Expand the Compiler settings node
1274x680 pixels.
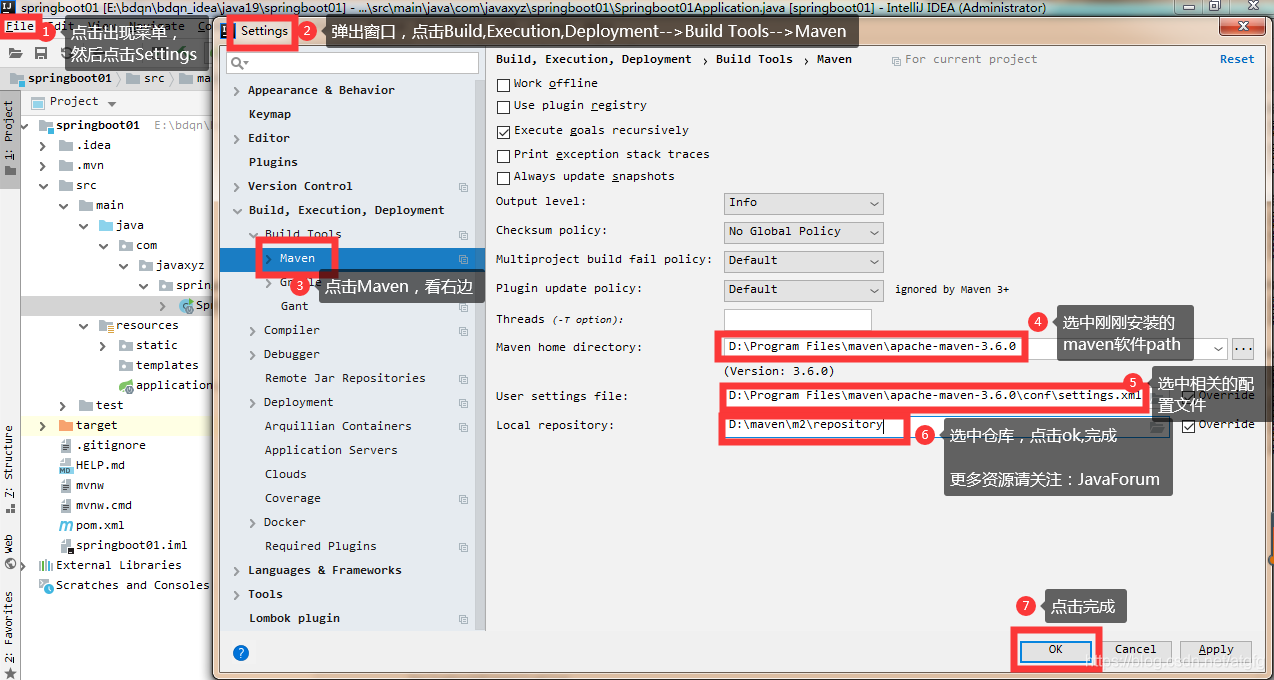click(x=253, y=331)
